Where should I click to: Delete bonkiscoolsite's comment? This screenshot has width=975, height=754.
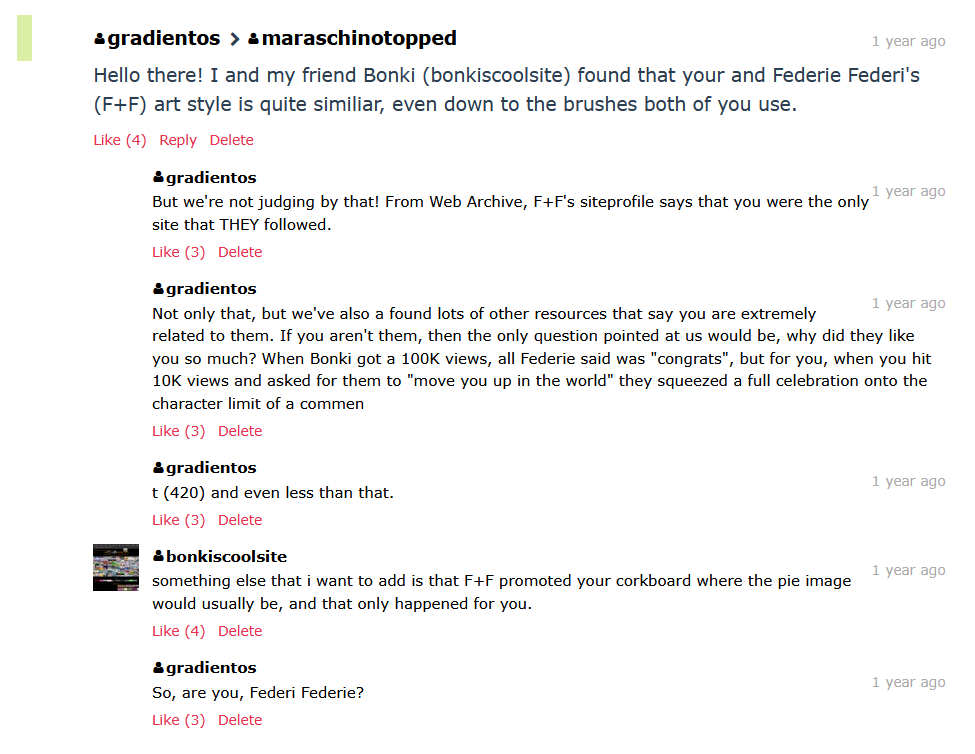point(240,631)
